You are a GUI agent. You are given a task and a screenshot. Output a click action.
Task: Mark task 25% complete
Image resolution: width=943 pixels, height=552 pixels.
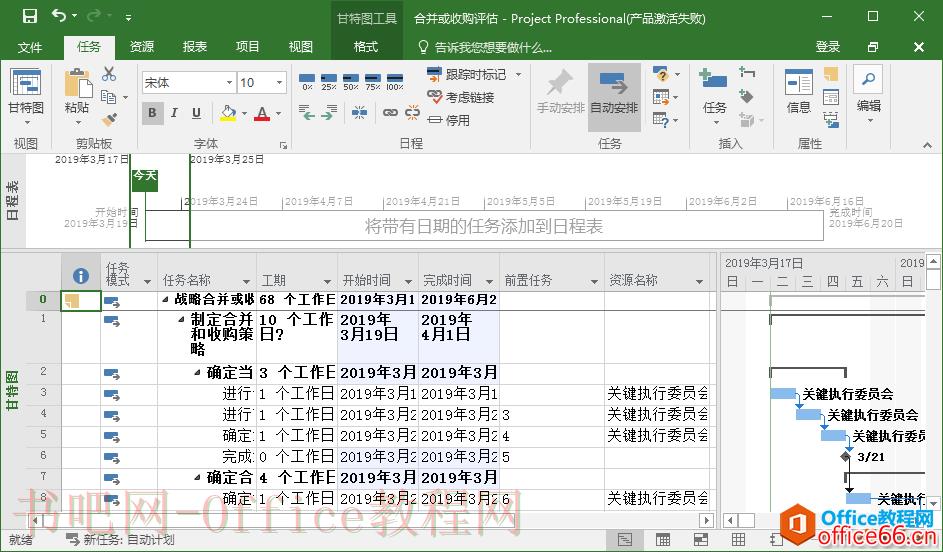tap(328, 82)
